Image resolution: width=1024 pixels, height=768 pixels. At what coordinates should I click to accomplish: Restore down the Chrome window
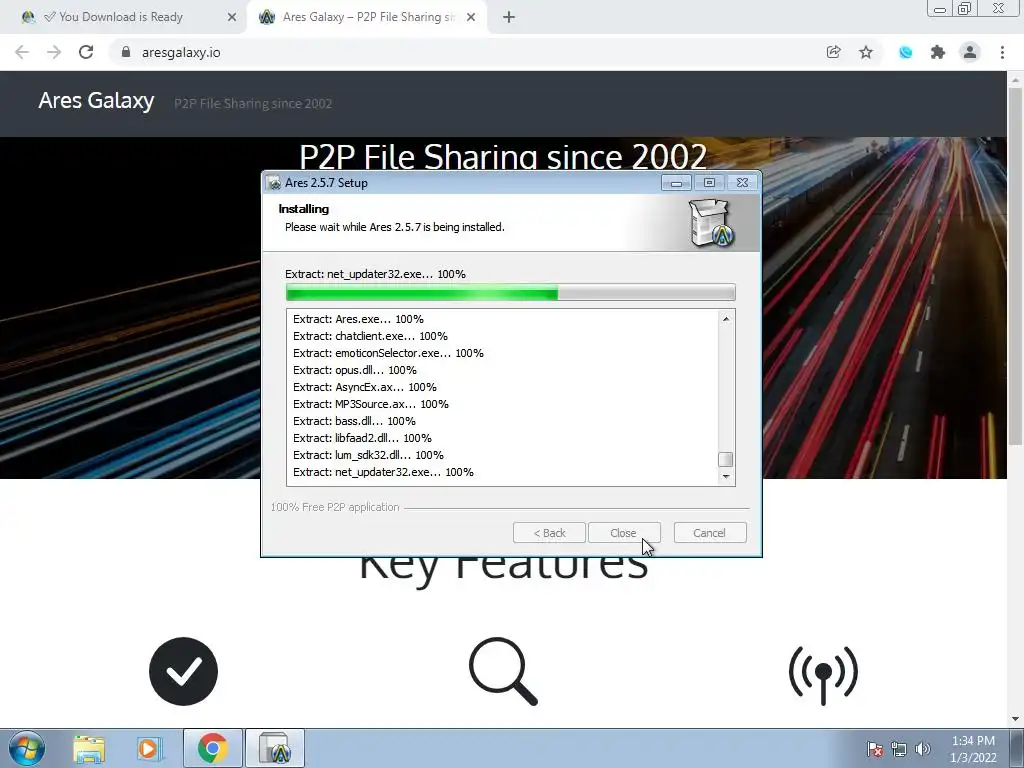[965, 9]
